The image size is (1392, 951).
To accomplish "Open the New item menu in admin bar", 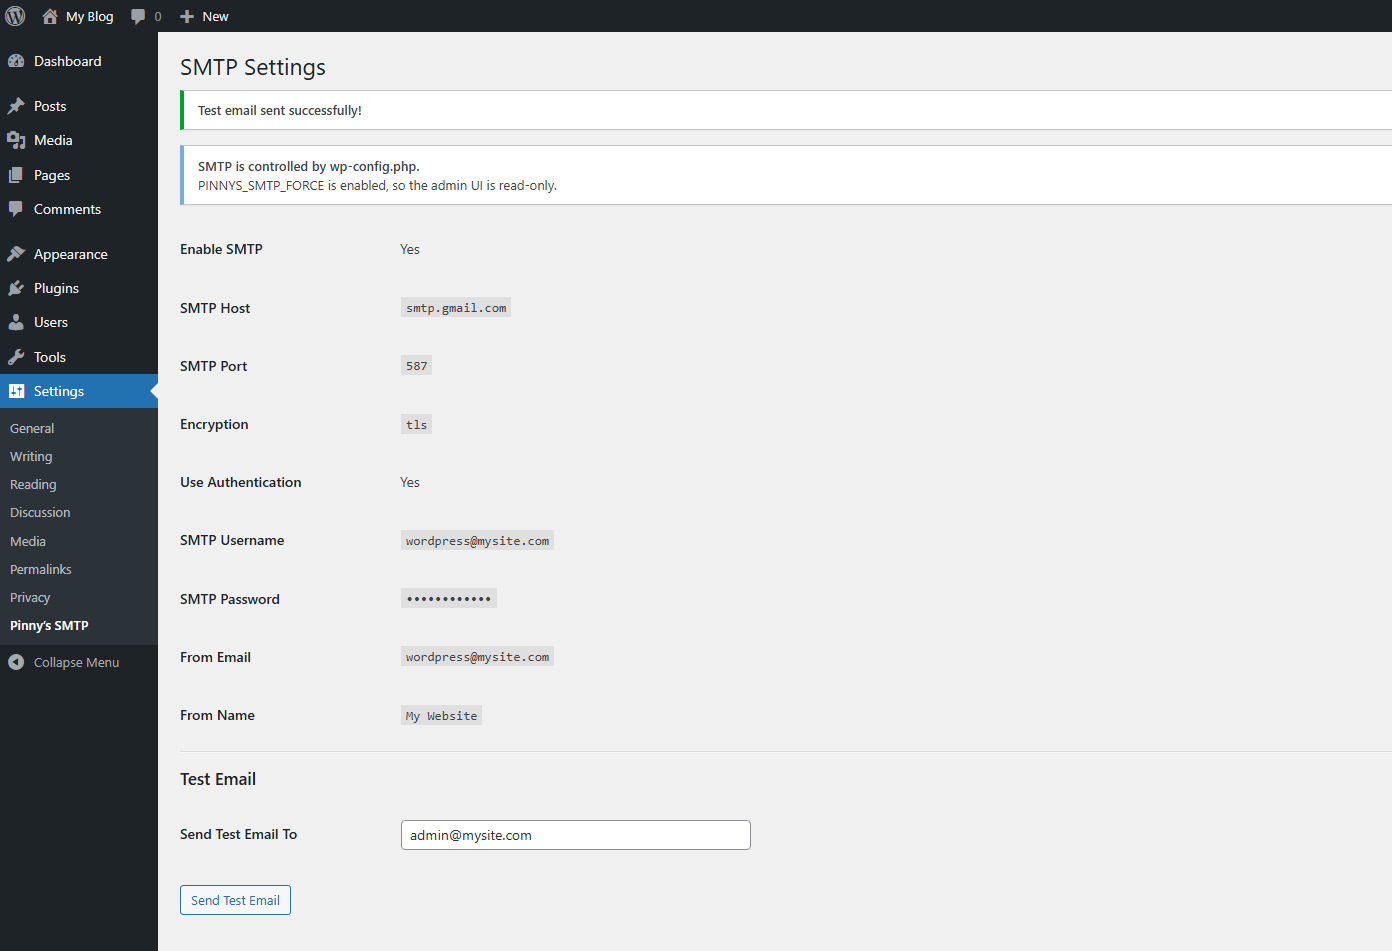I will point(204,16).
